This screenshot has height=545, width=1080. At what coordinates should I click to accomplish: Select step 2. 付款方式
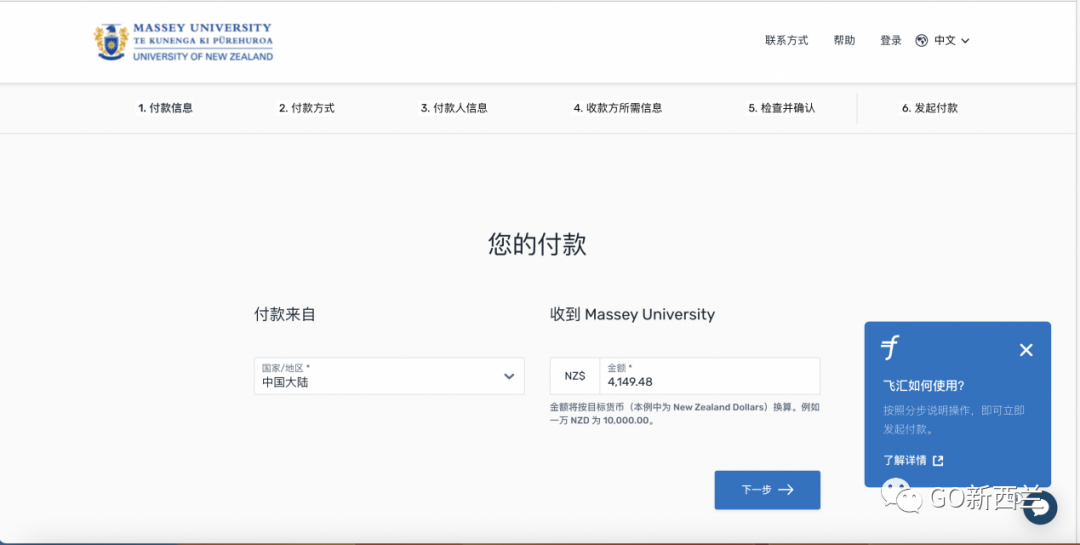tap(307, 108)
